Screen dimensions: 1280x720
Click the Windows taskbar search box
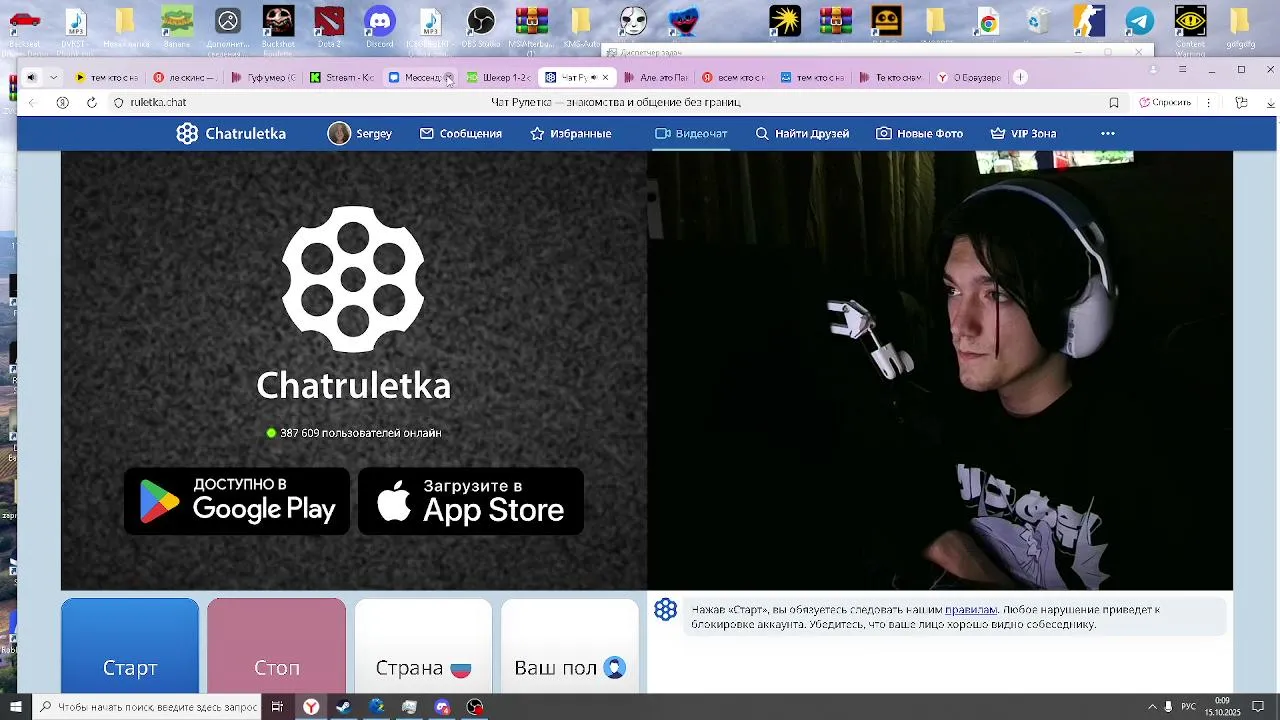148,707
